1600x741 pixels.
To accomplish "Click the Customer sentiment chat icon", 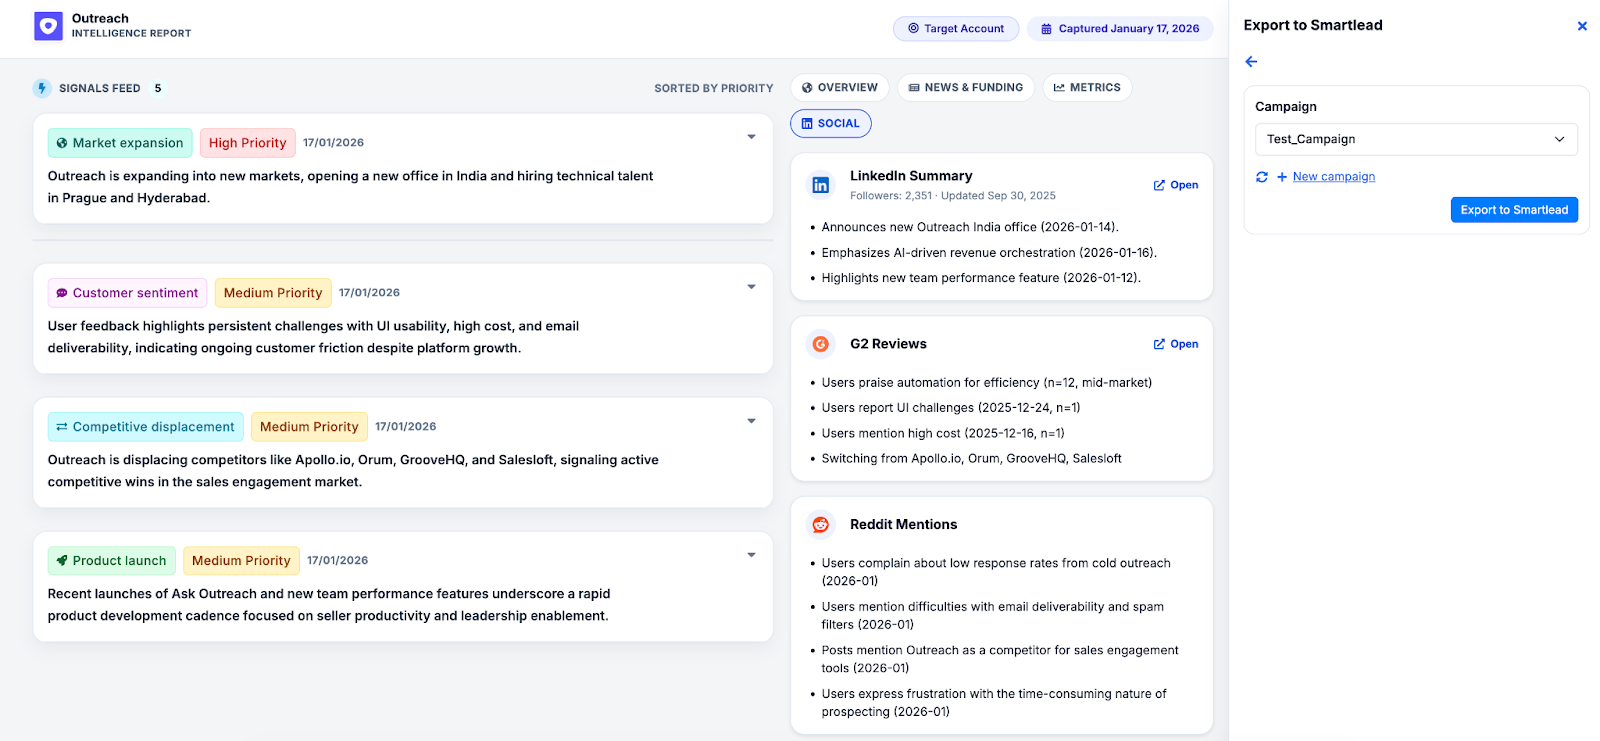I will (x=62, y=293).
